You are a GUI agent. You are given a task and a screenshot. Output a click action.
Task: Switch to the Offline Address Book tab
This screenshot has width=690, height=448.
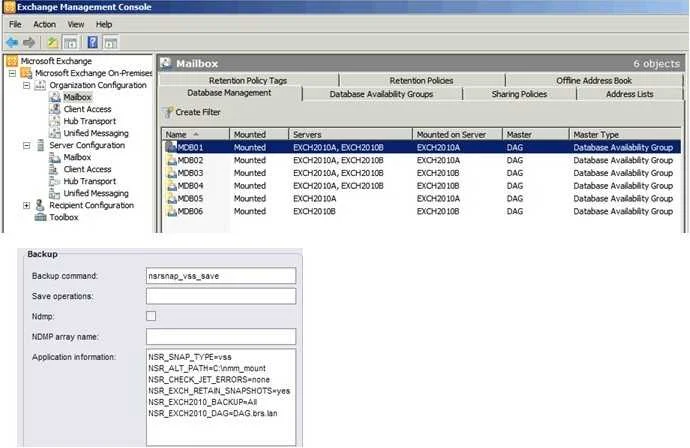click(x=594, y=81)
